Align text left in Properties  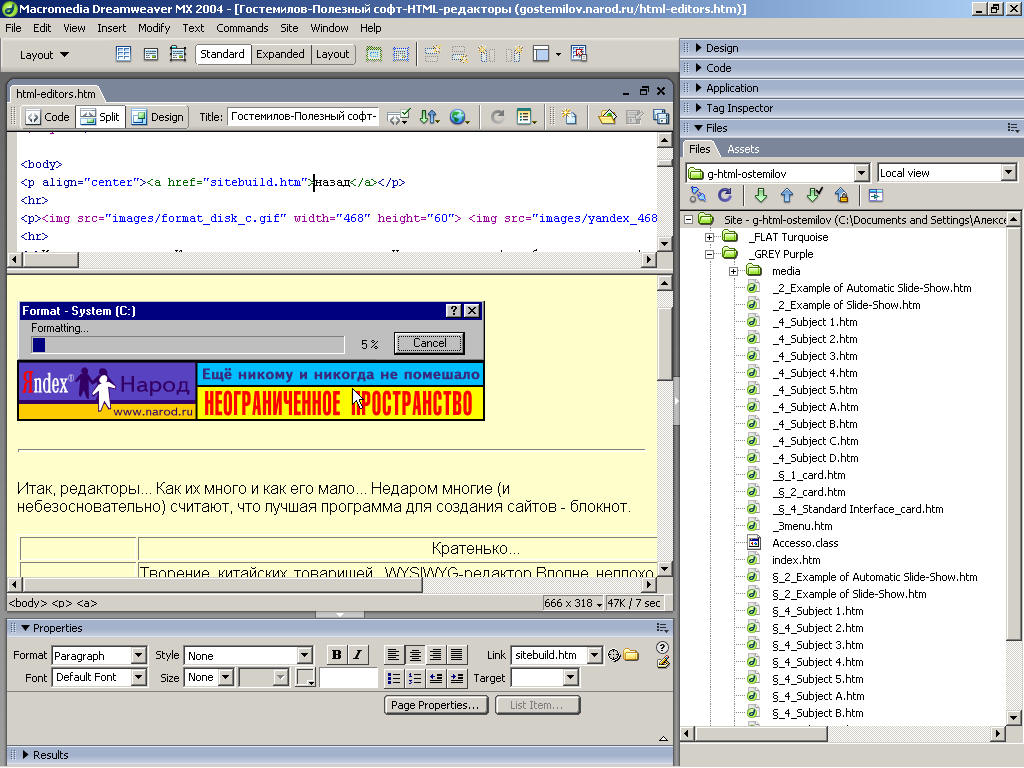(393, 654)
